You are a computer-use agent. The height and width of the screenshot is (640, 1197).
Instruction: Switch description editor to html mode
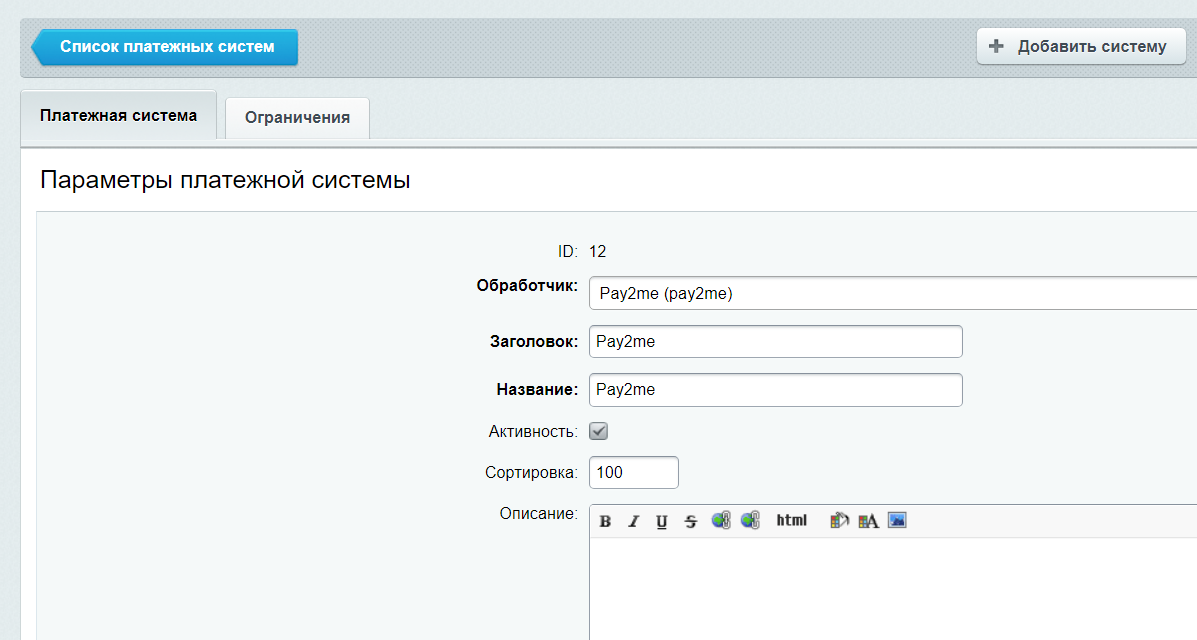tap(791, 520)
